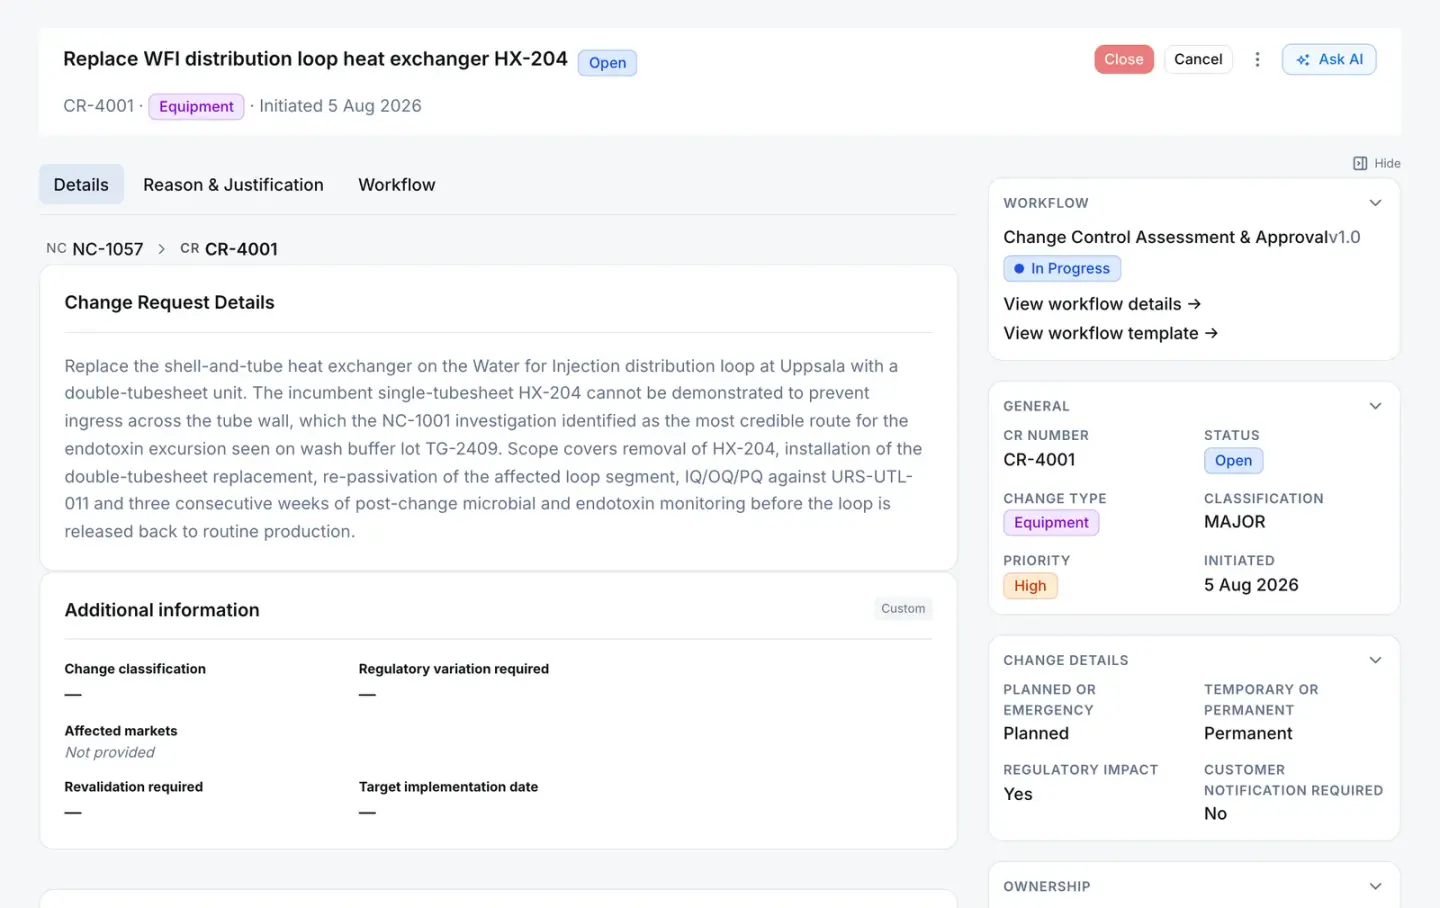The image size is (1440, 908).
Task: Click the Custom label in Additional information
Action: click(x=903, y=609)
